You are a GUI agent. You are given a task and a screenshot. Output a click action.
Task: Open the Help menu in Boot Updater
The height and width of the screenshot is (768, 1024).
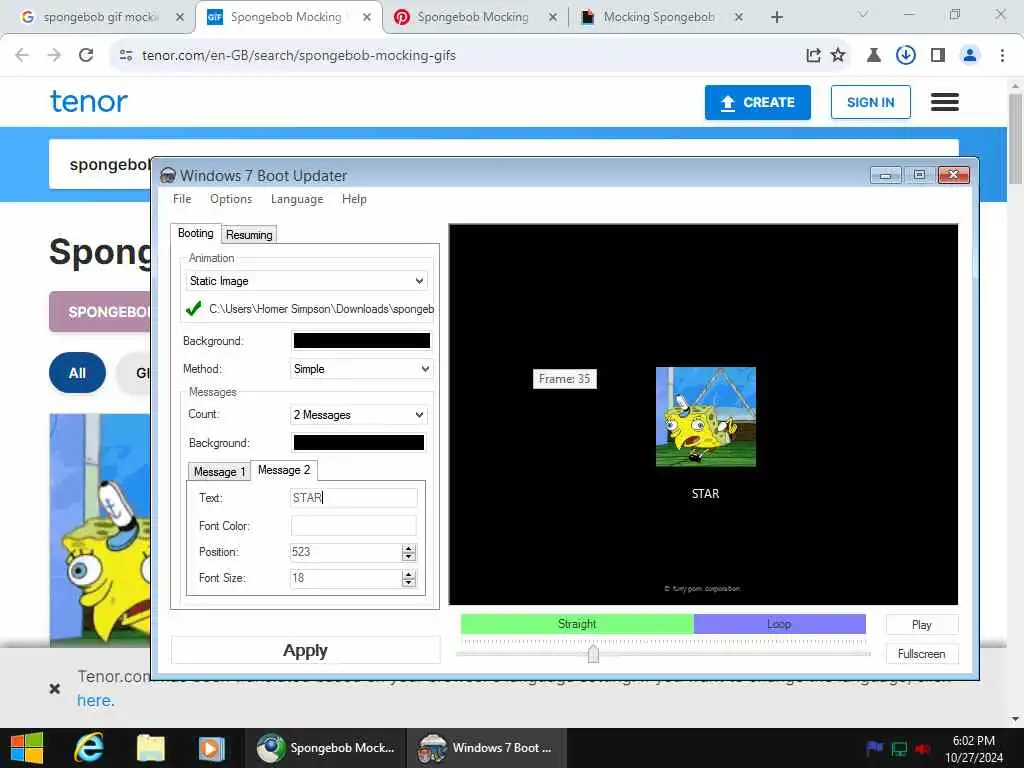coord(354,199)
